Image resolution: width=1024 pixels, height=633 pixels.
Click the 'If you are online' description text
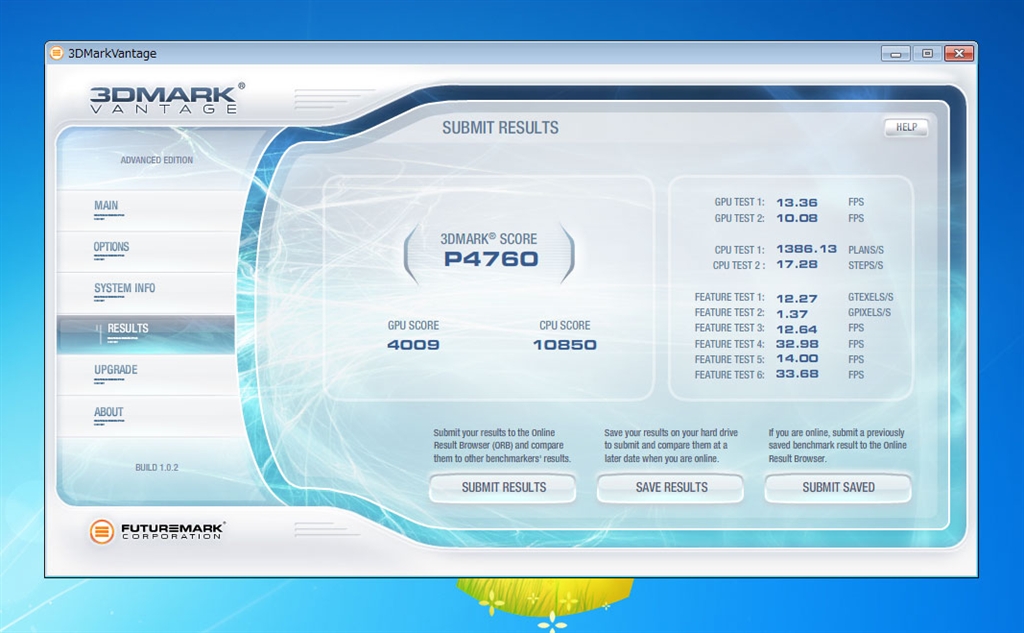tap(837, 446)
